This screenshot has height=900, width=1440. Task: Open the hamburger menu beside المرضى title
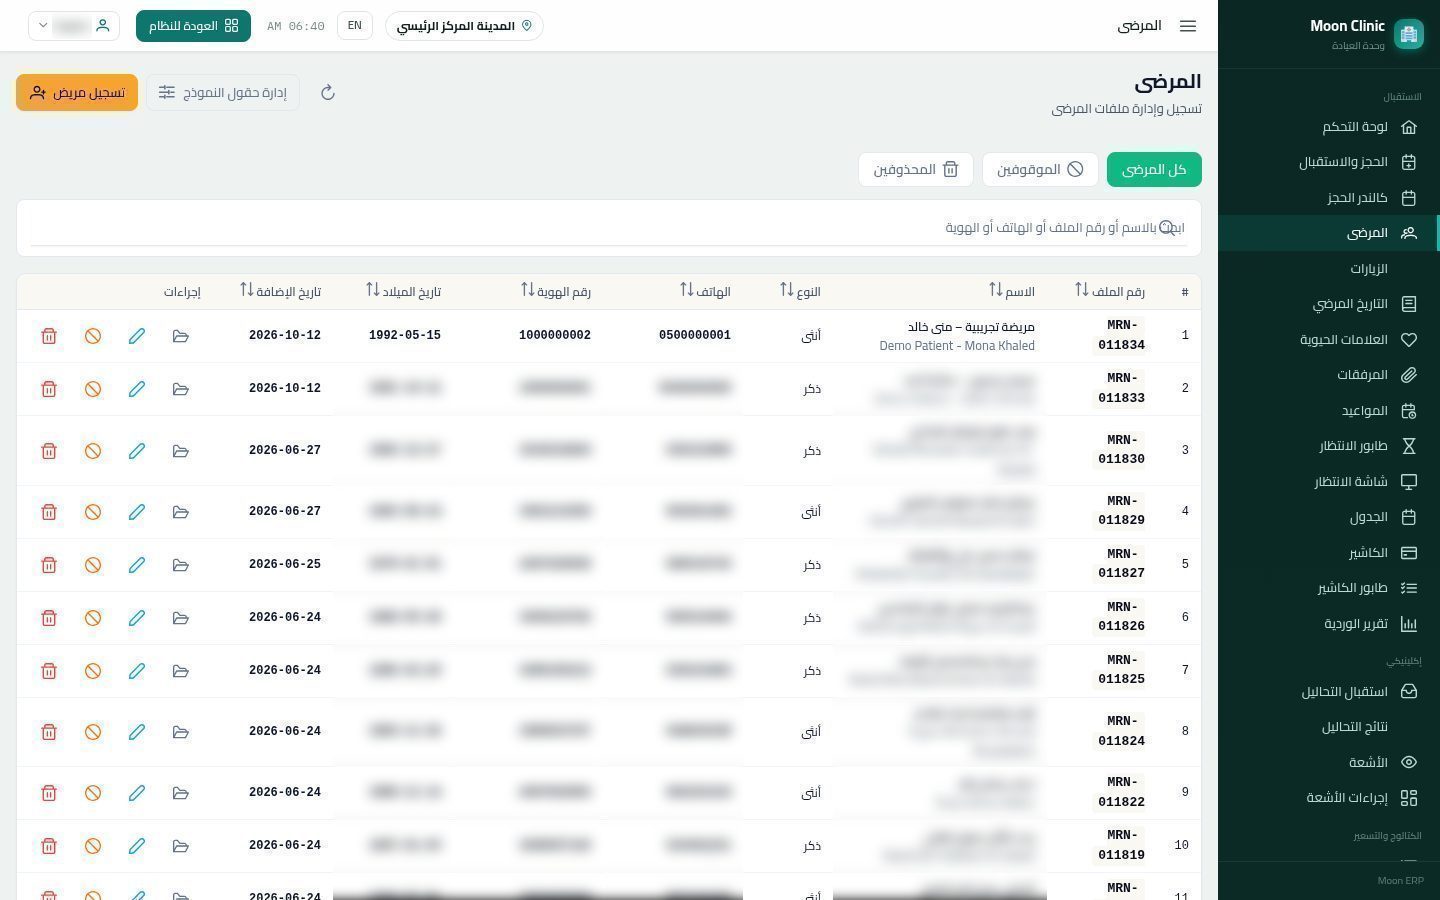click(1188, 26)
